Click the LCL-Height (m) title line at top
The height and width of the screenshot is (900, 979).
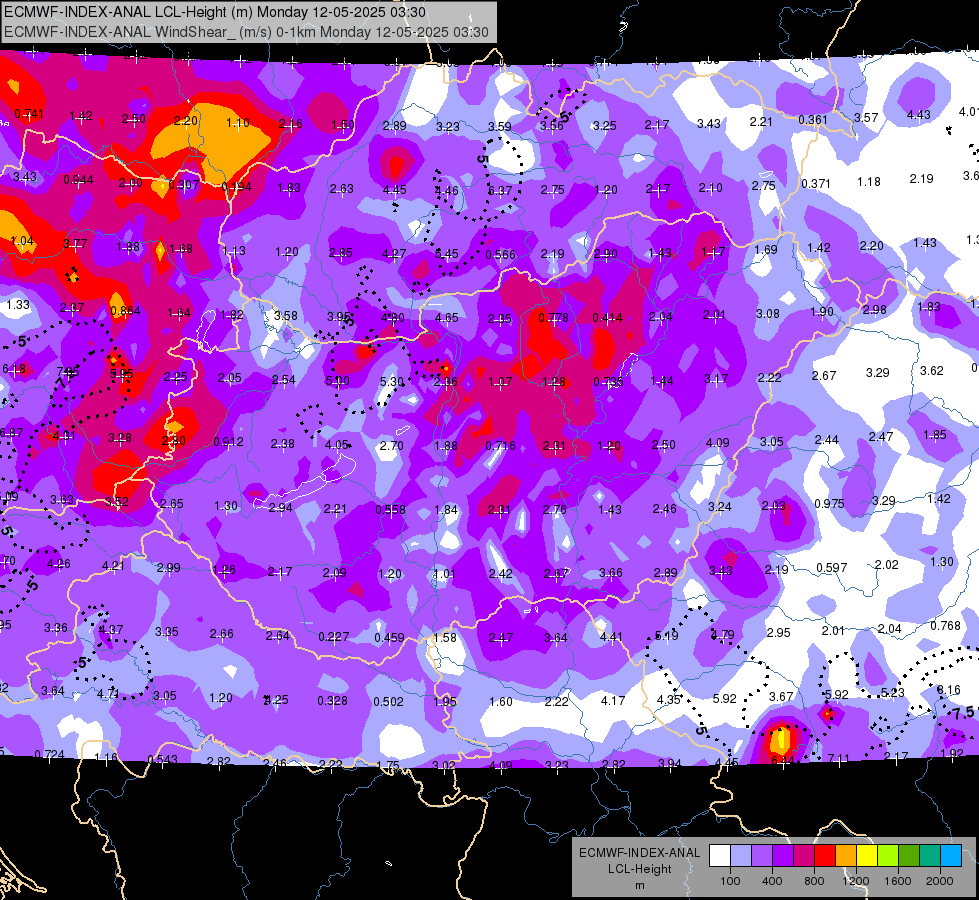[215, 12]
